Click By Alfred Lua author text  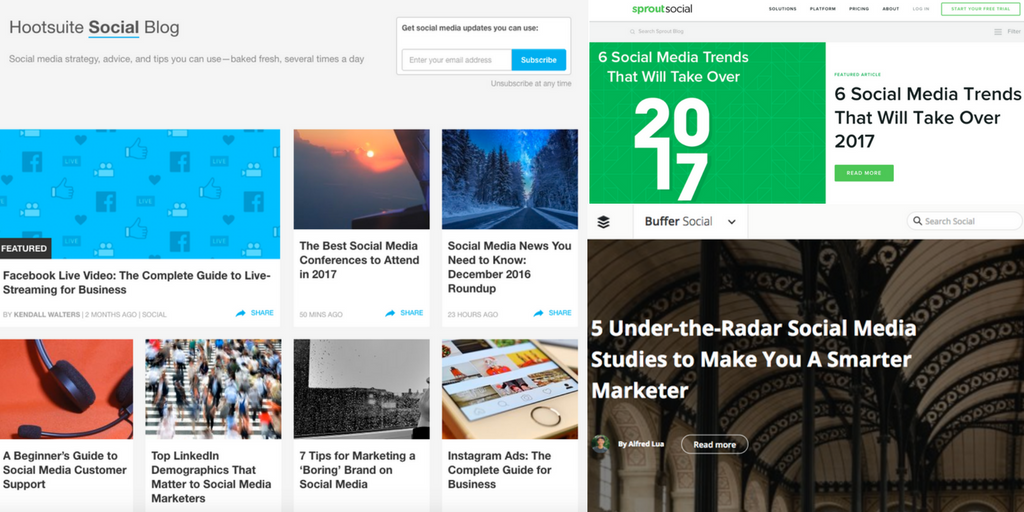(x=641, y=444)
